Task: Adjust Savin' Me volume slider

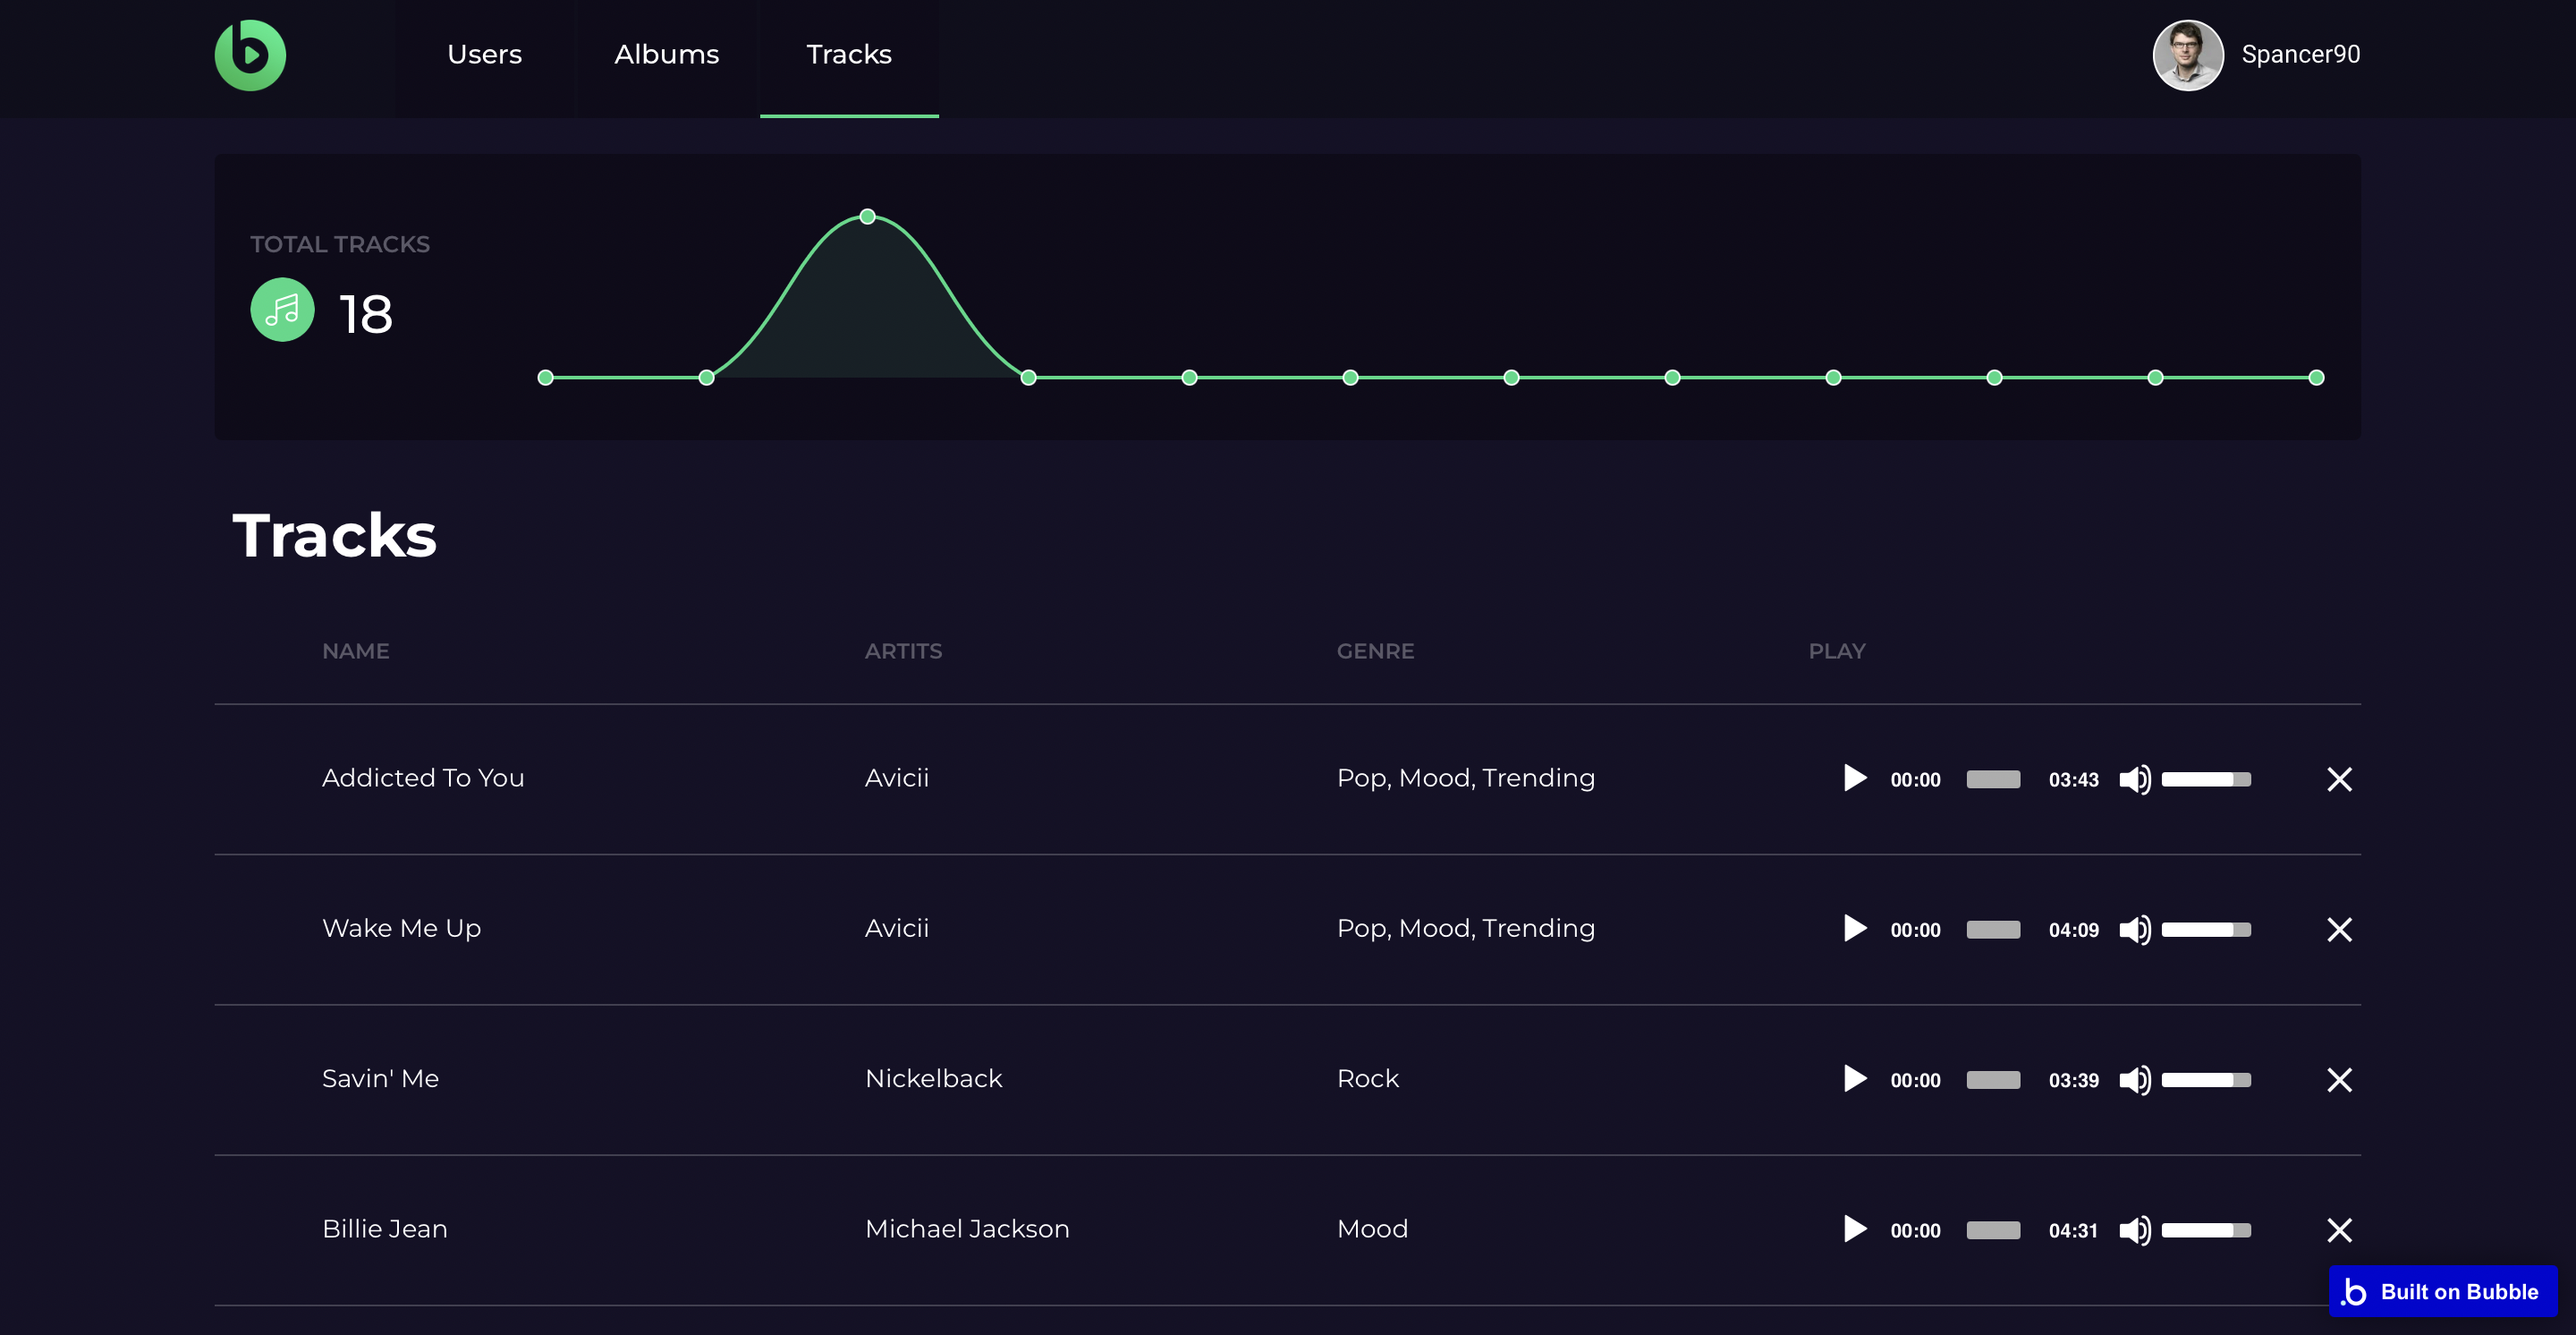Action: coord(2205,1079)
